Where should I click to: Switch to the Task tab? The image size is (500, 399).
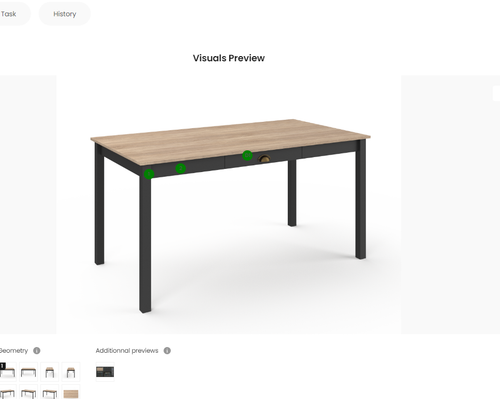pyautogui.click(x=9, y=14)
